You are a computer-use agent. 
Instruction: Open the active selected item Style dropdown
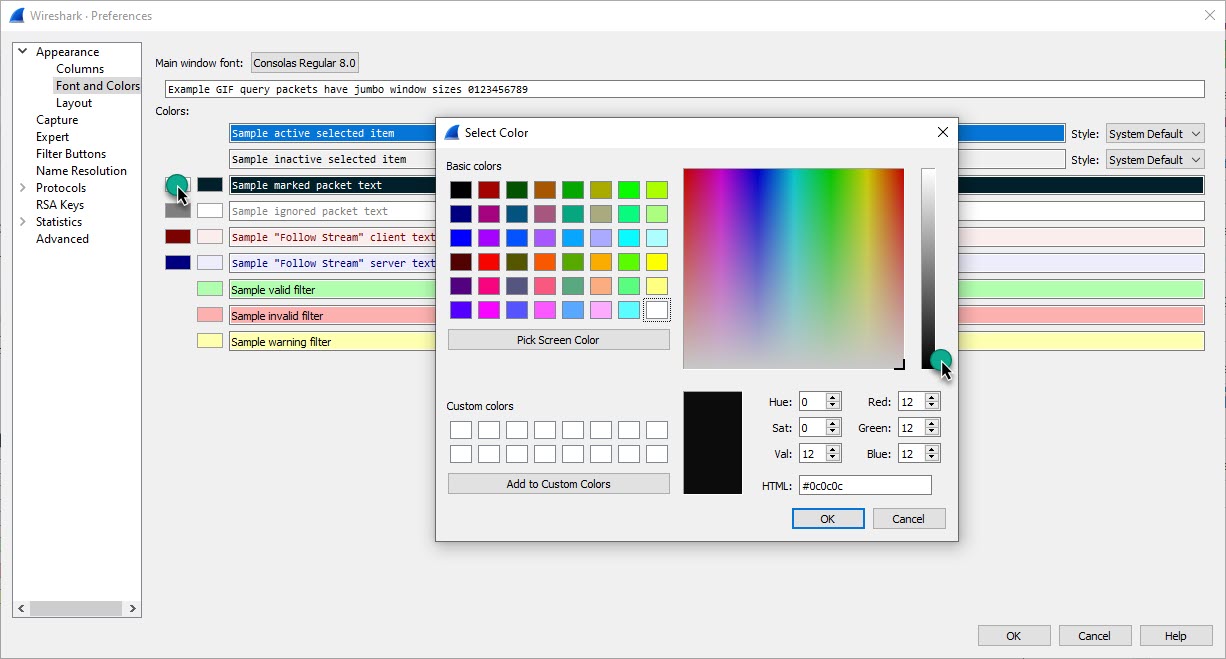click(1154, 134)
